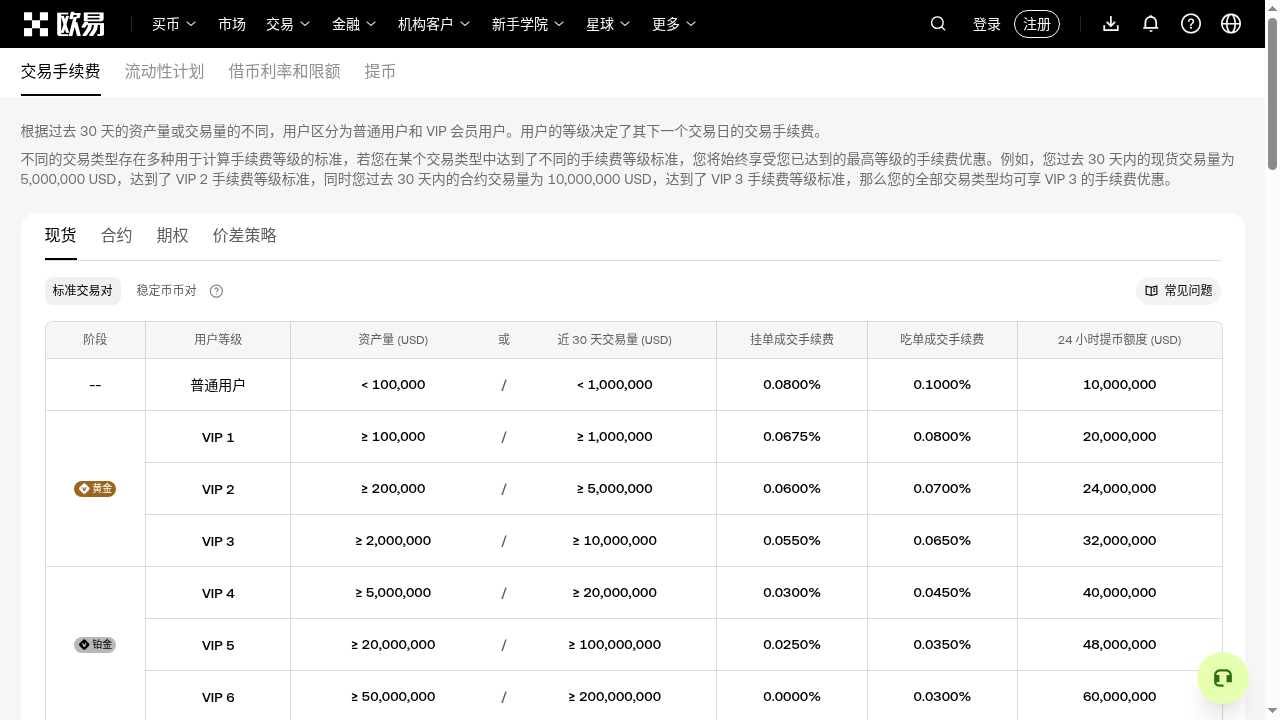Expand the 买币 dropdown menu

(174, 24)
